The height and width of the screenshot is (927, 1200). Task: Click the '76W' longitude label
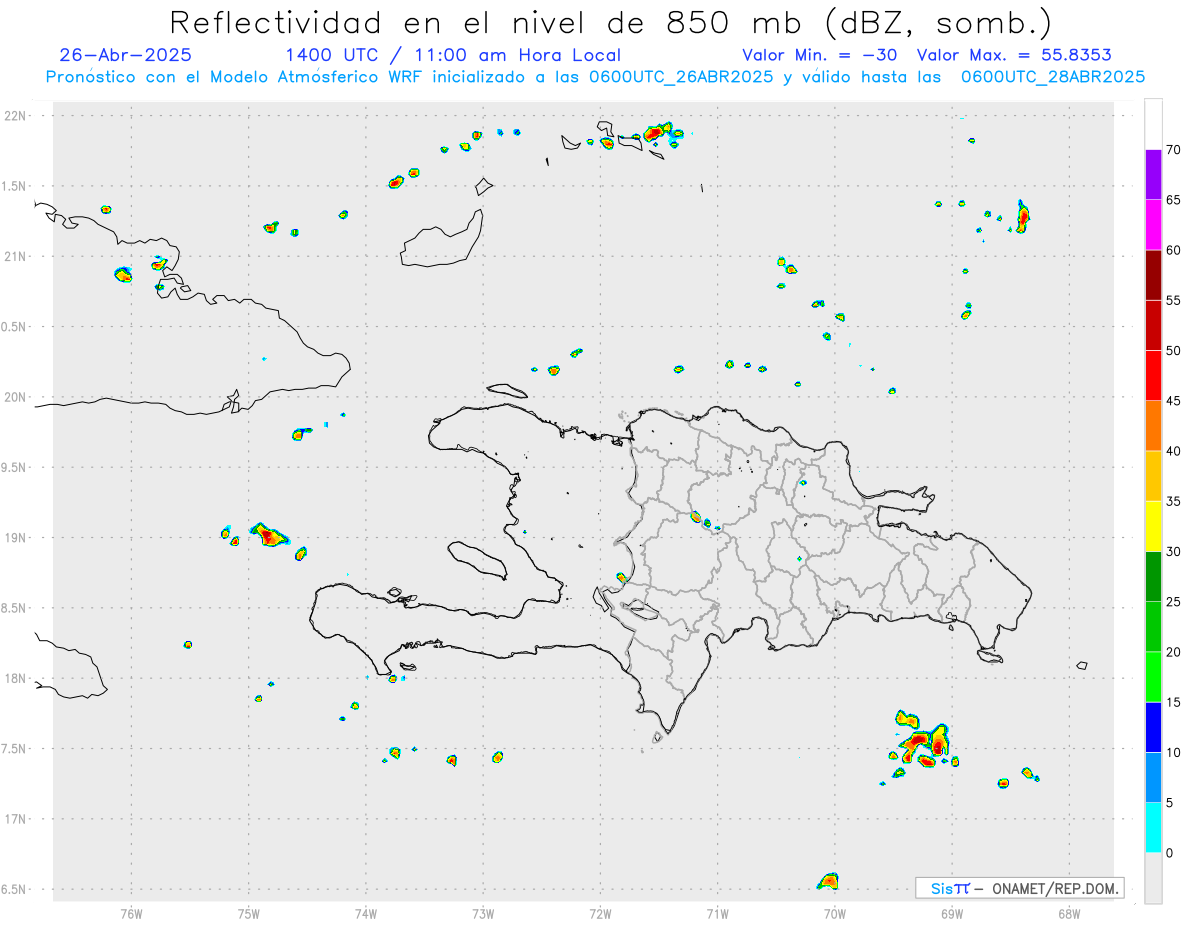[x=131, y=913]
